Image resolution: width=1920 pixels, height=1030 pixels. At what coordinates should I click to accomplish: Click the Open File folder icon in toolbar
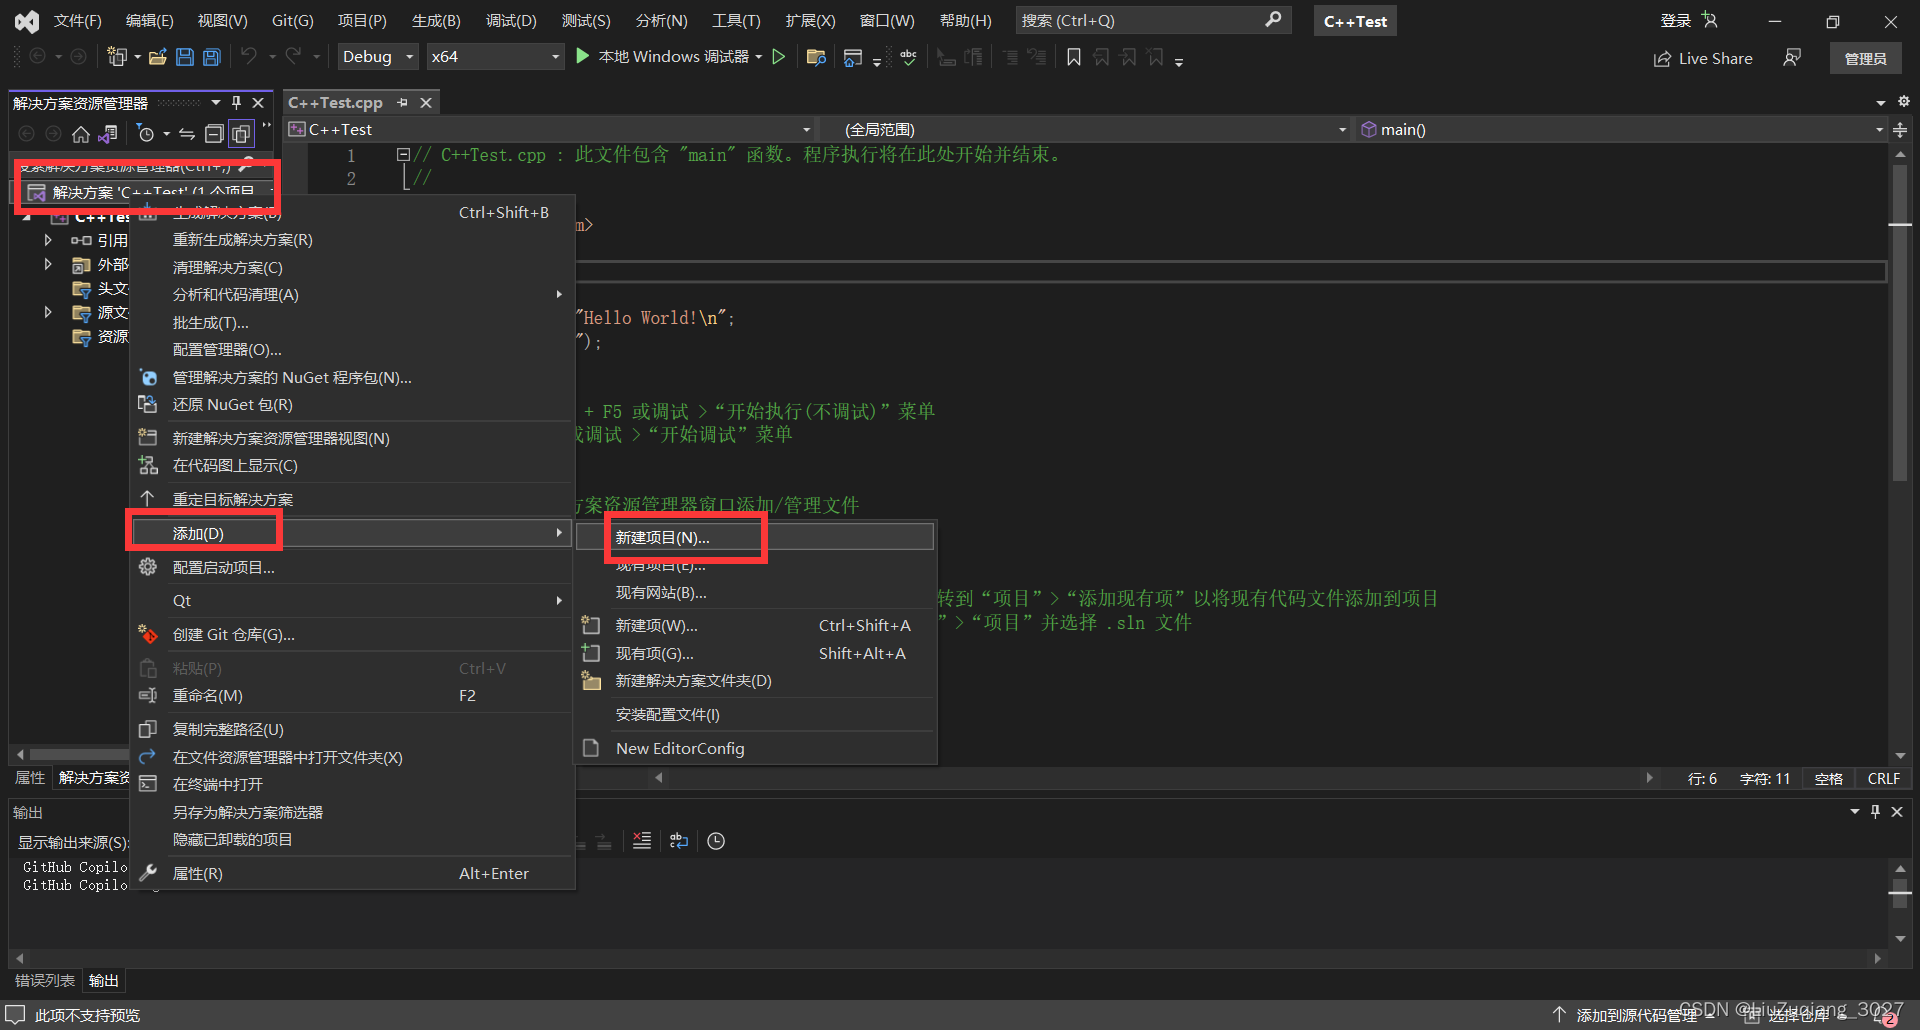pos(158,57)
